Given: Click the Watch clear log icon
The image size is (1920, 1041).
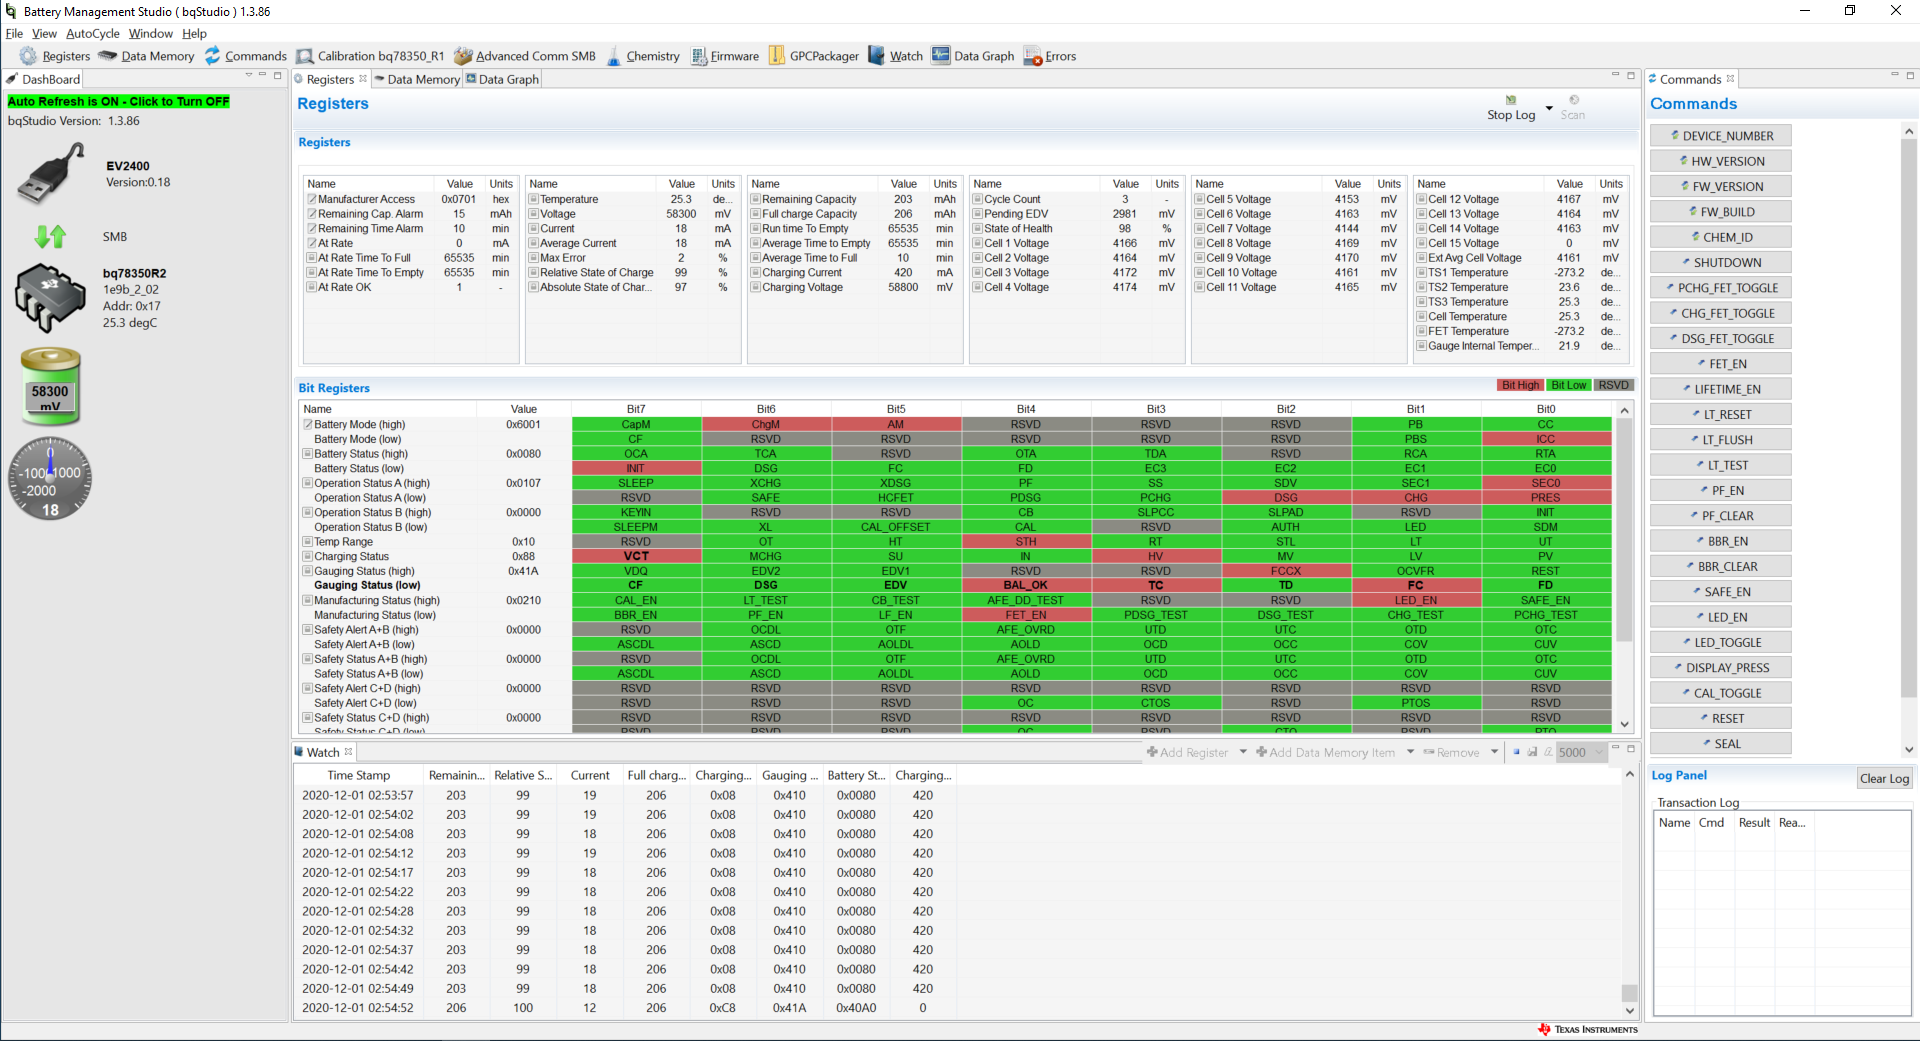Looking at the screenshot, I should point(1548,752).
